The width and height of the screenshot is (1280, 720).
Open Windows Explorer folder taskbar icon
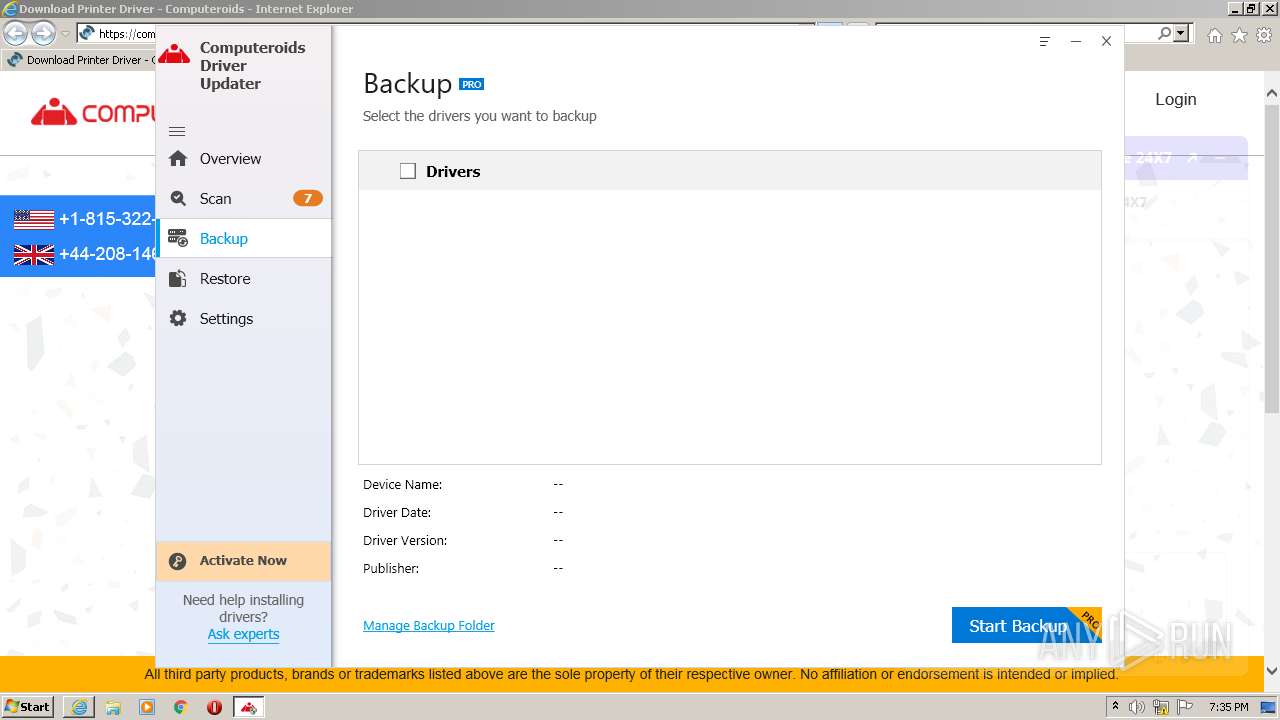(113, 707)
